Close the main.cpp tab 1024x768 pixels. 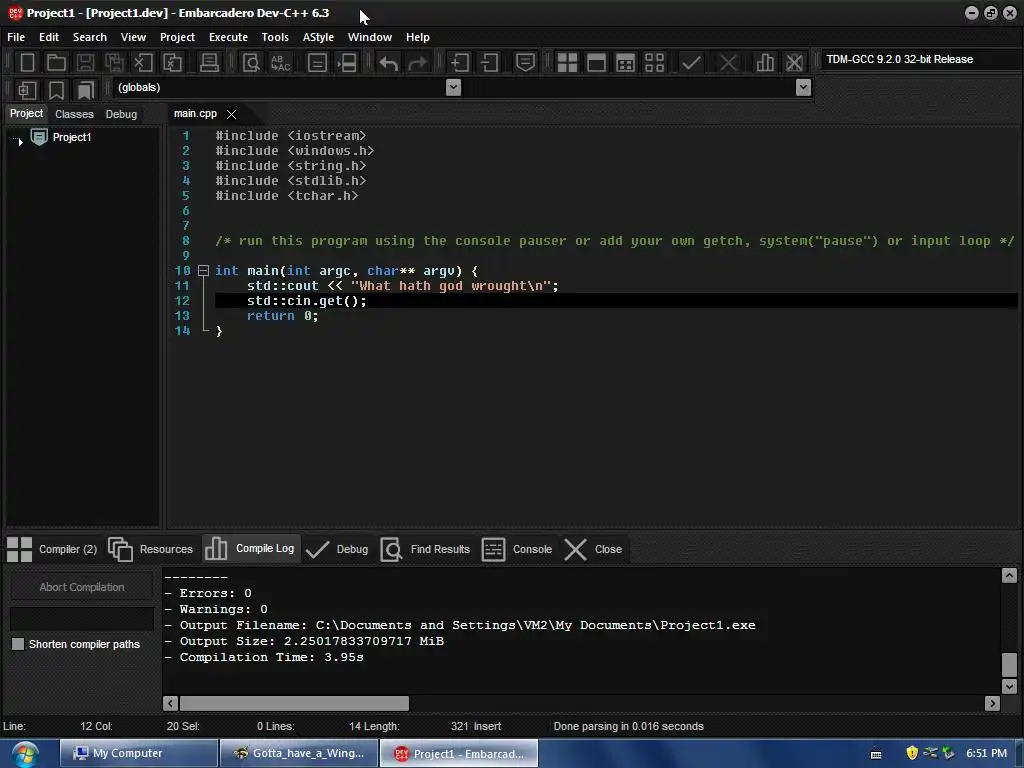tap(231, 114)
